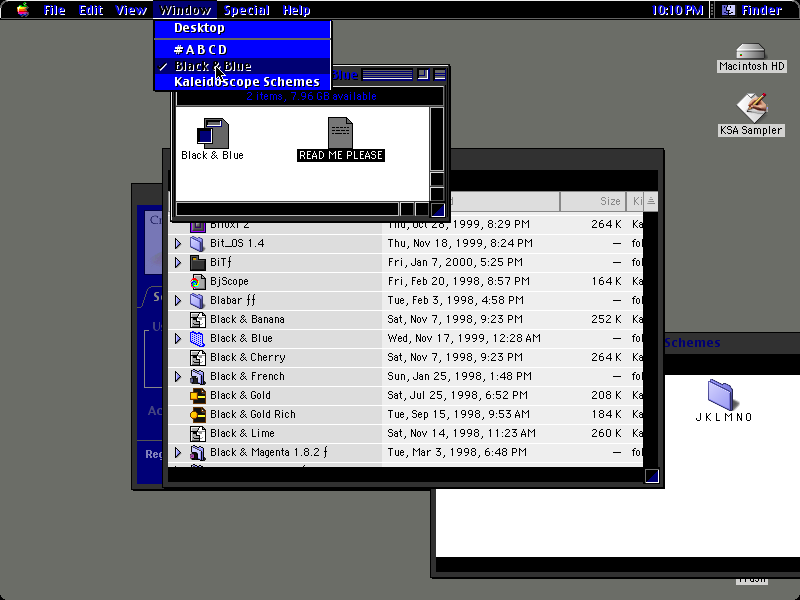Expand the Bit_OS 1.4 folder
Image resolution: width=800 pixels, height=600 pixels.
178,243
